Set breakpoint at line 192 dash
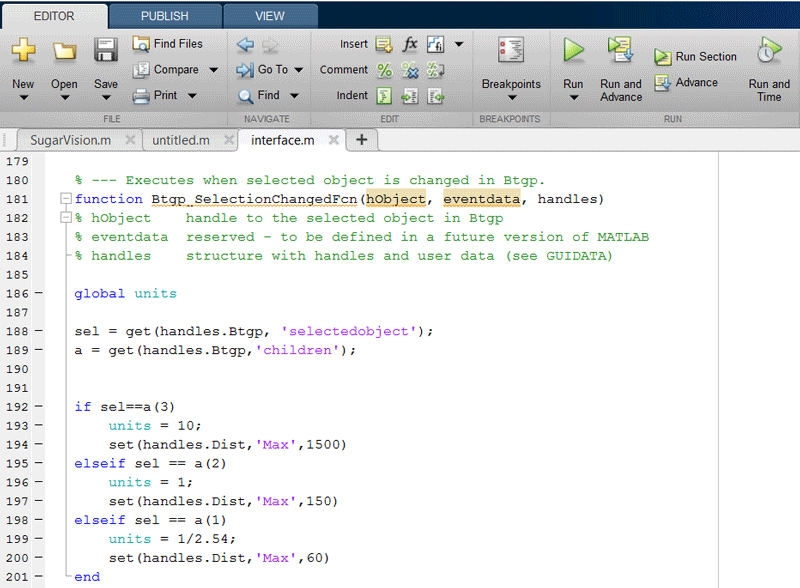This screenshot has width=800, height=588. 39,406
